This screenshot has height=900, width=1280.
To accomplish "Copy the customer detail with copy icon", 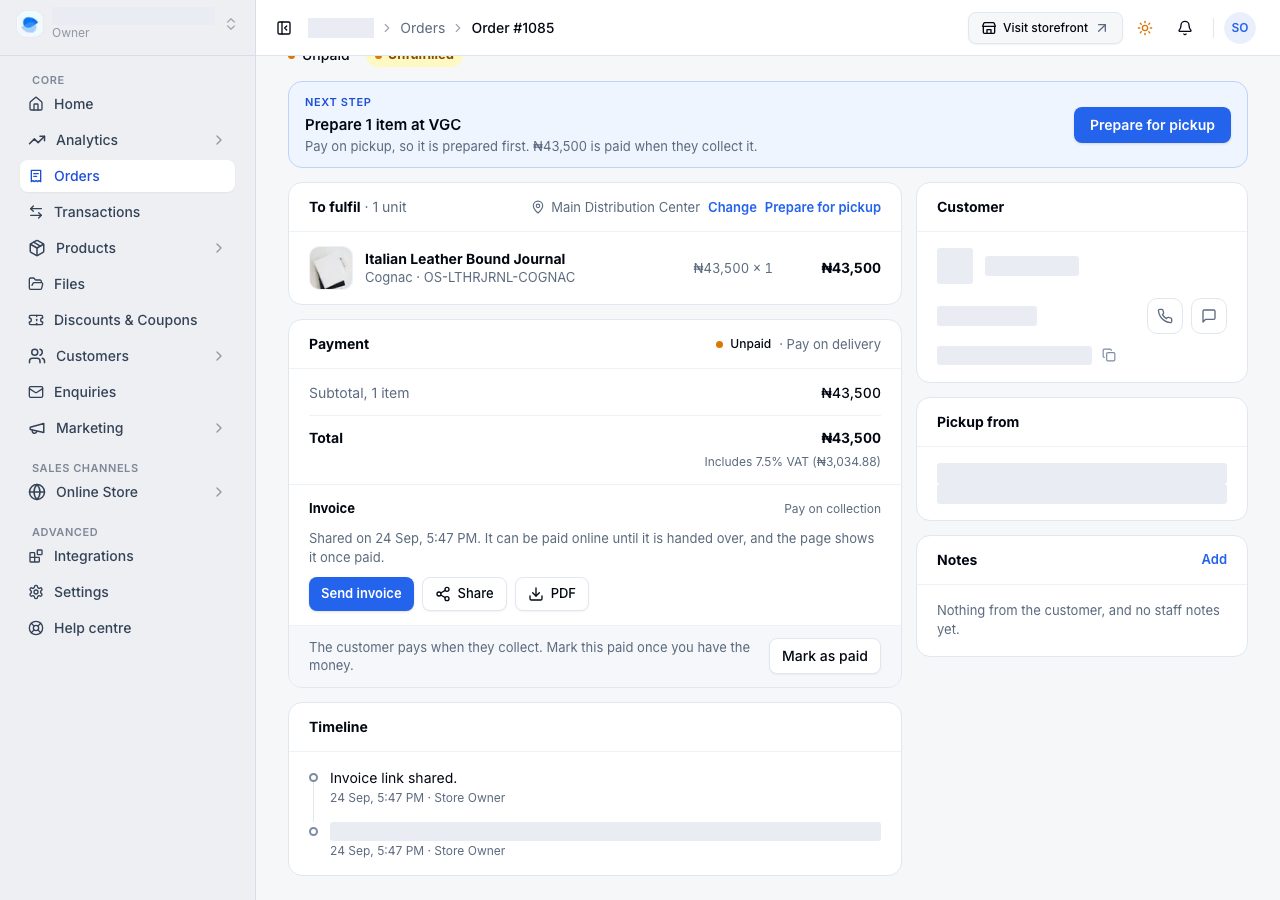I will click(x=1109, y=355).
